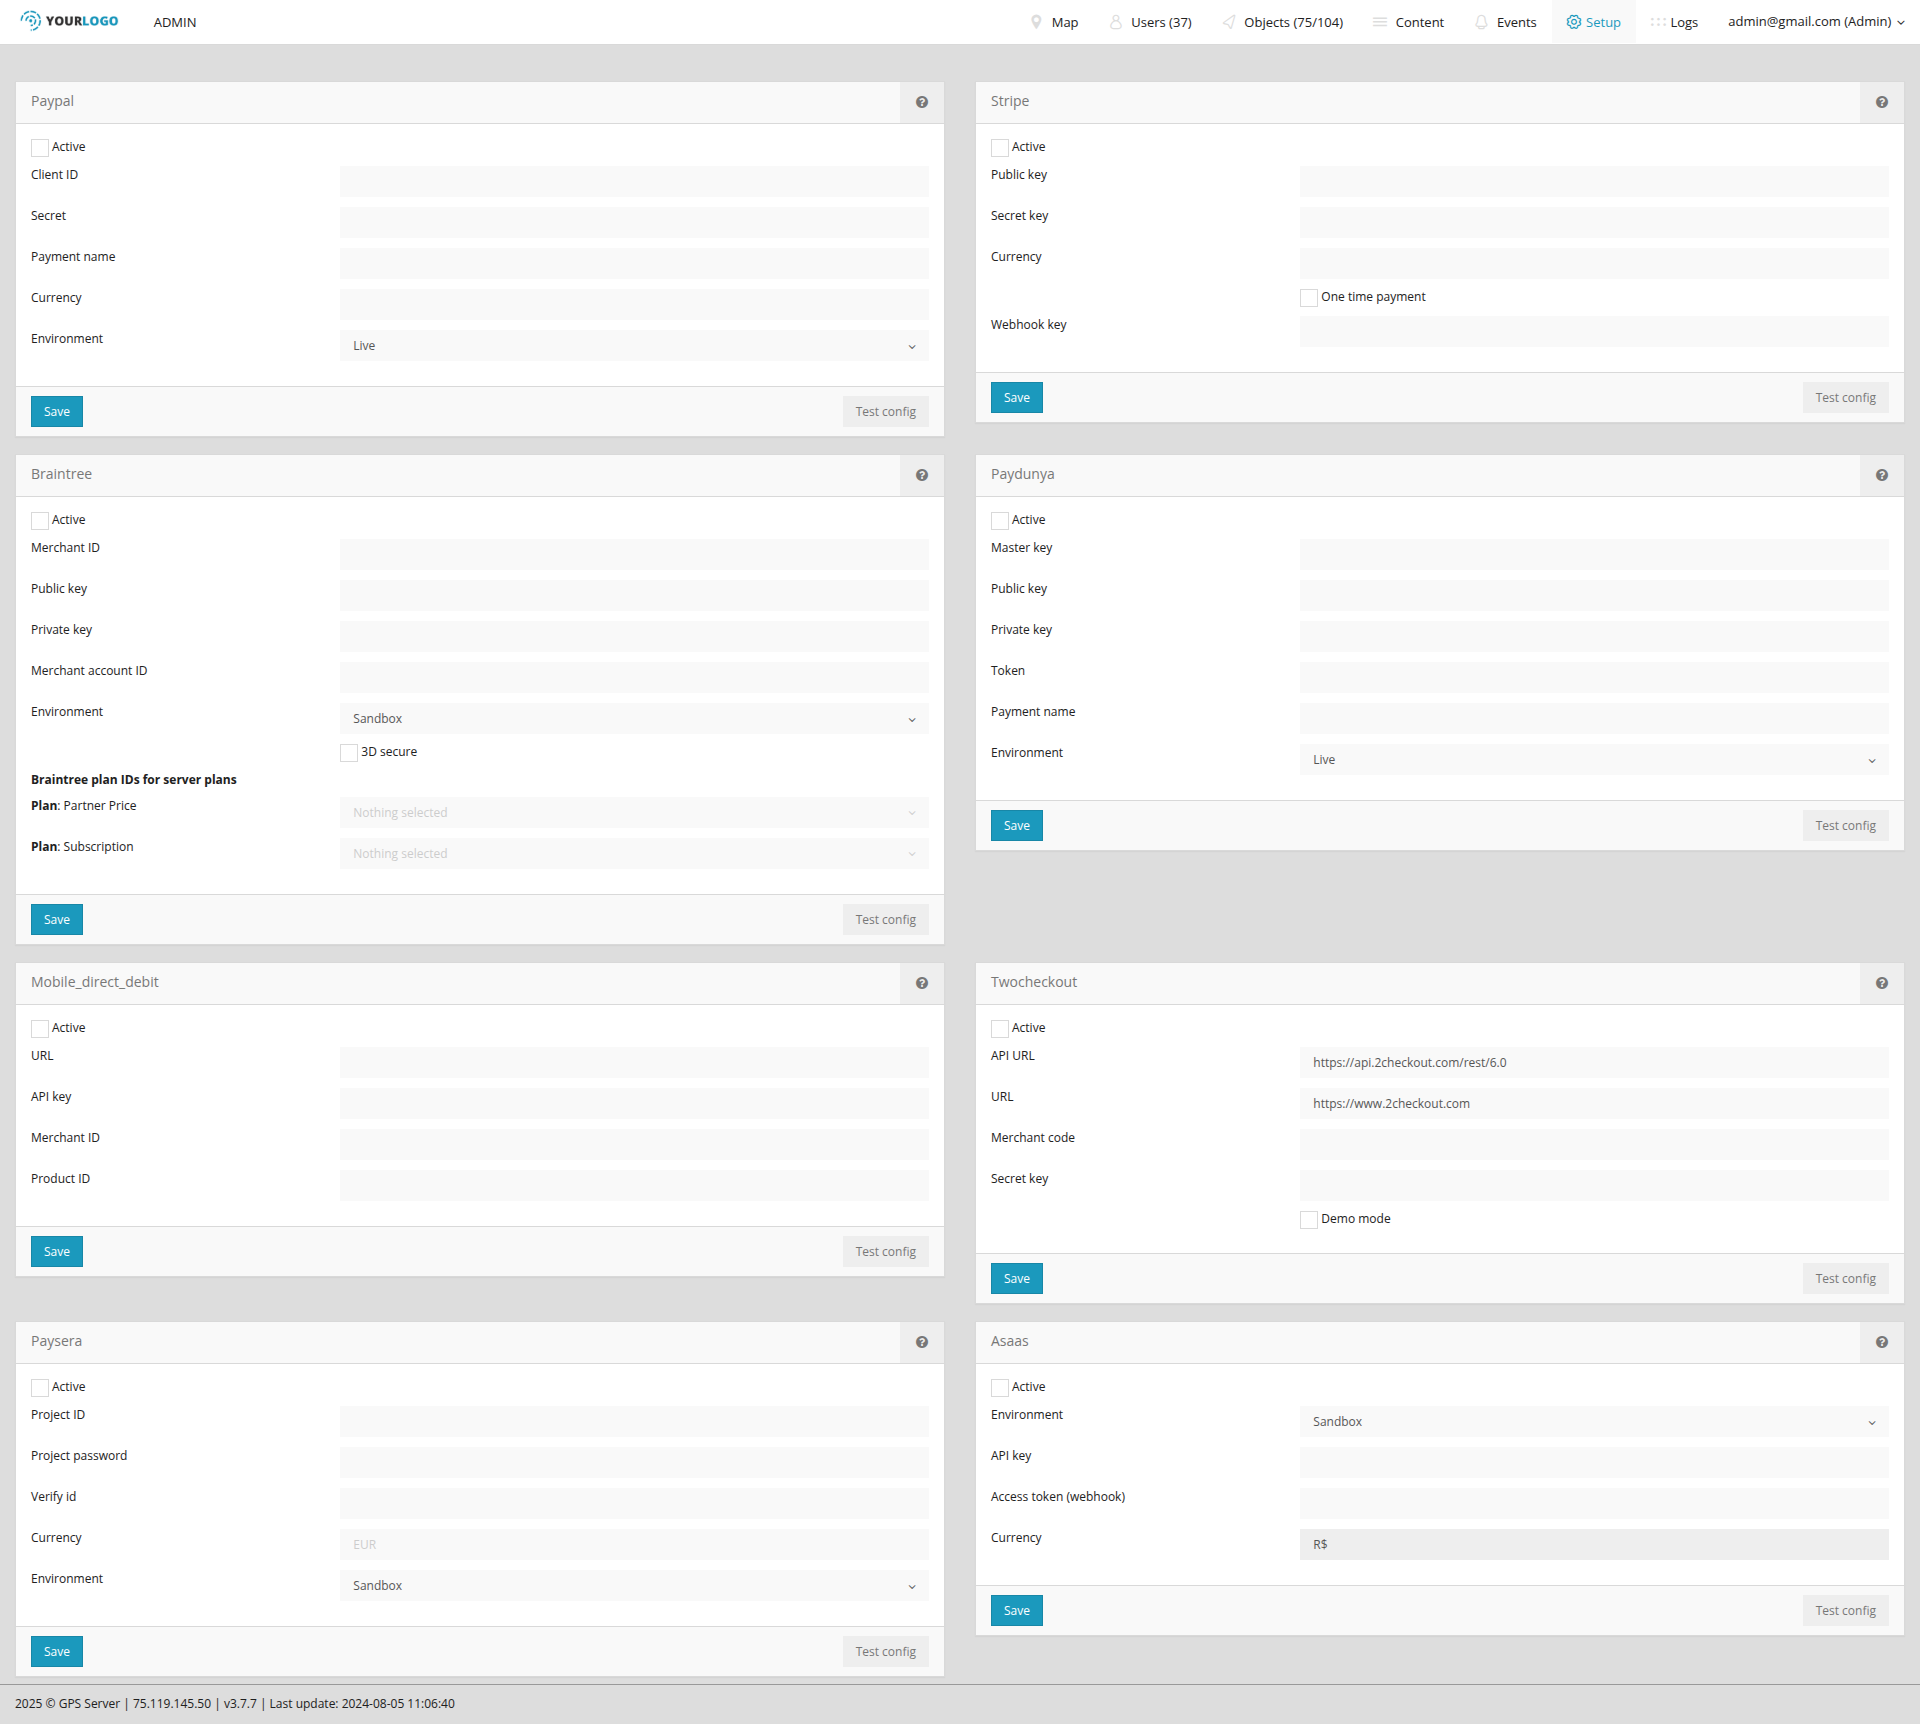This screenshot has width=1920, height=1724.
Task: Click Twocheckout help question icon
Action: tap(1882, 983)
